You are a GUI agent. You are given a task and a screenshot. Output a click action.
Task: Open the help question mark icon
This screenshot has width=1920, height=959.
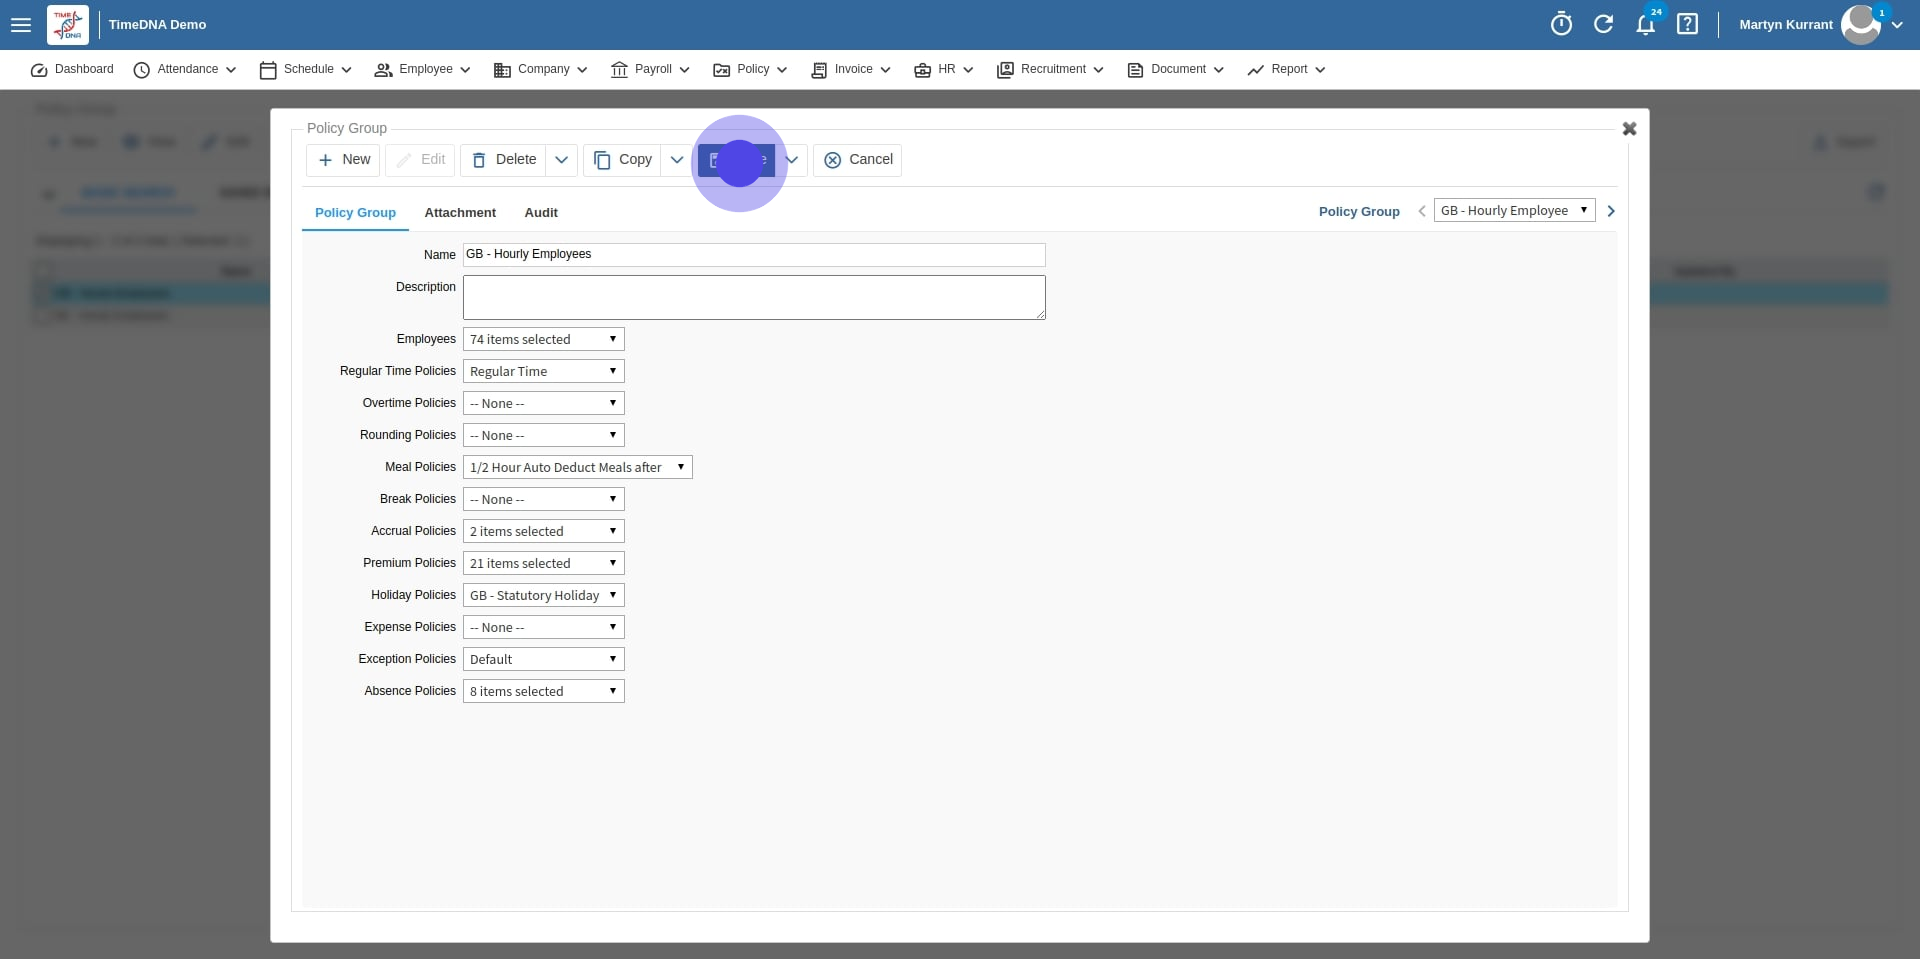point(1687,24)
